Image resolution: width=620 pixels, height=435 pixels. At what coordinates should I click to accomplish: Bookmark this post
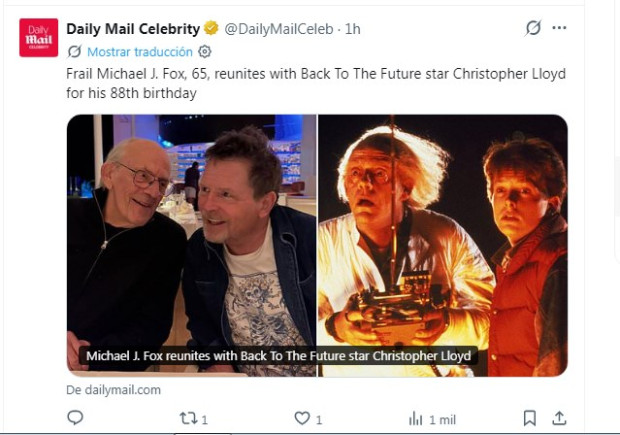click(529, 418)
